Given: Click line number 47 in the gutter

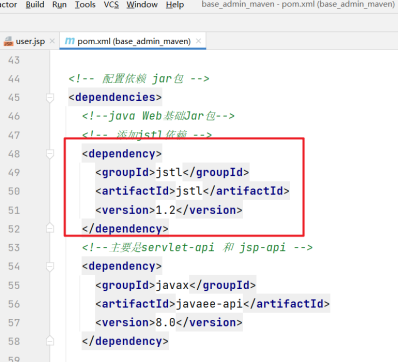Looking at the screenshot, I should [x=14, y=135].
